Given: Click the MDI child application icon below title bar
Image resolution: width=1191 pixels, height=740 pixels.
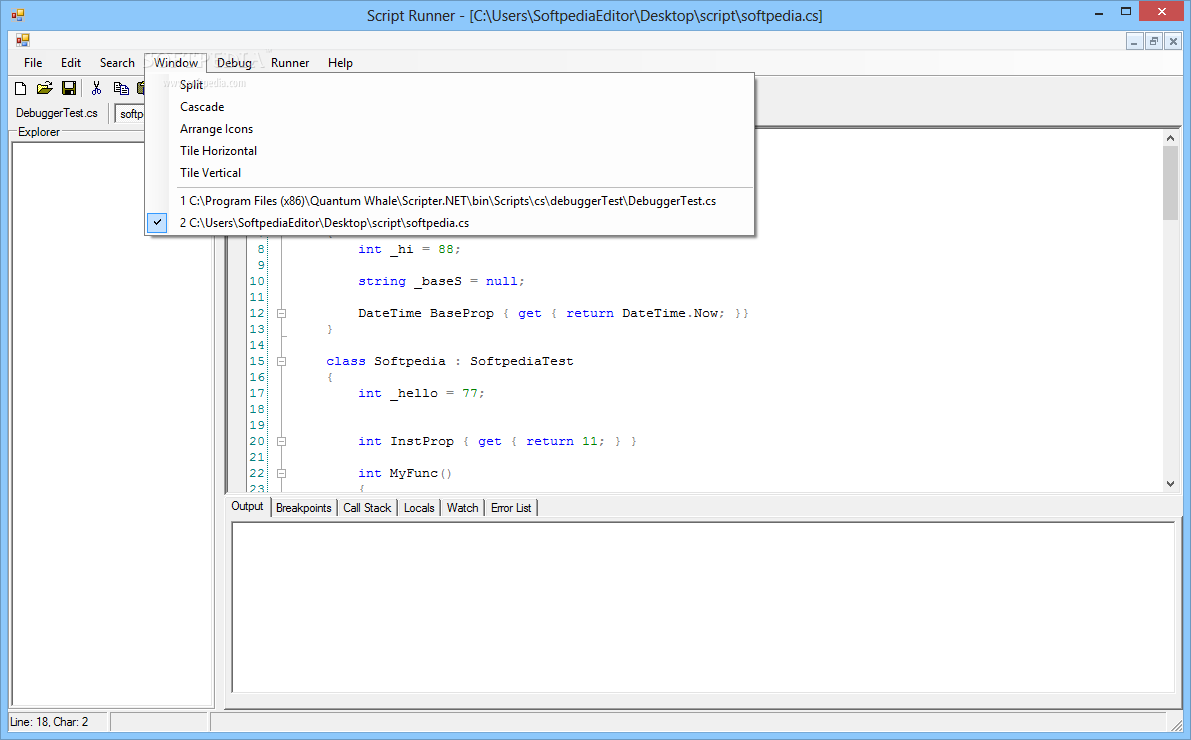Looking at the screenshot, I should pyautogui.click(x=23, y=40).
